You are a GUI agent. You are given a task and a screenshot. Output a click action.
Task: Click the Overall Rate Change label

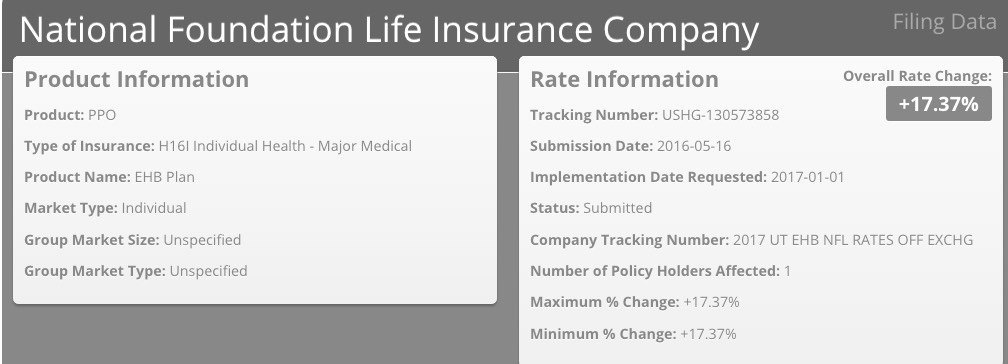point(917,76)
